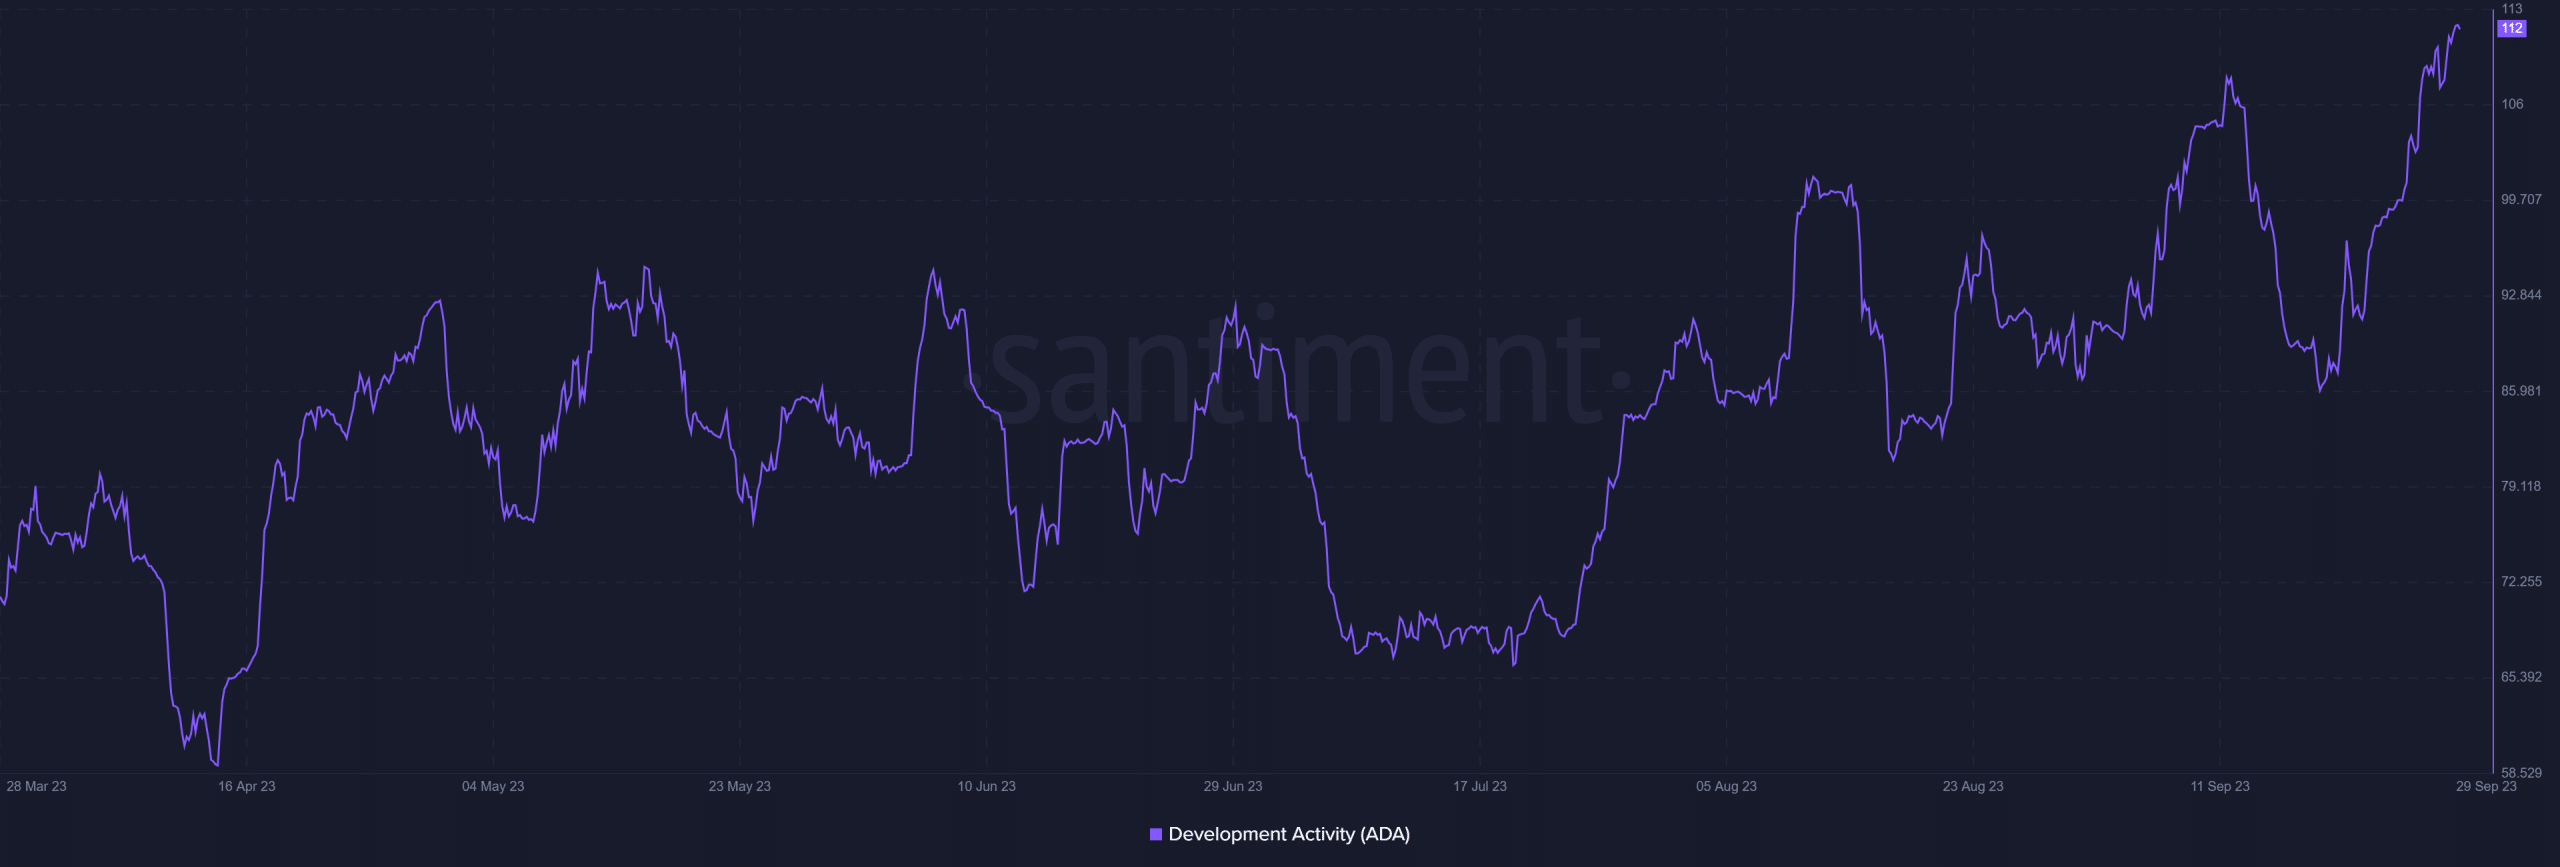This screenshot has height=867, width=2560.
Task: Click the 112 current value badge
Action: 2512,28
